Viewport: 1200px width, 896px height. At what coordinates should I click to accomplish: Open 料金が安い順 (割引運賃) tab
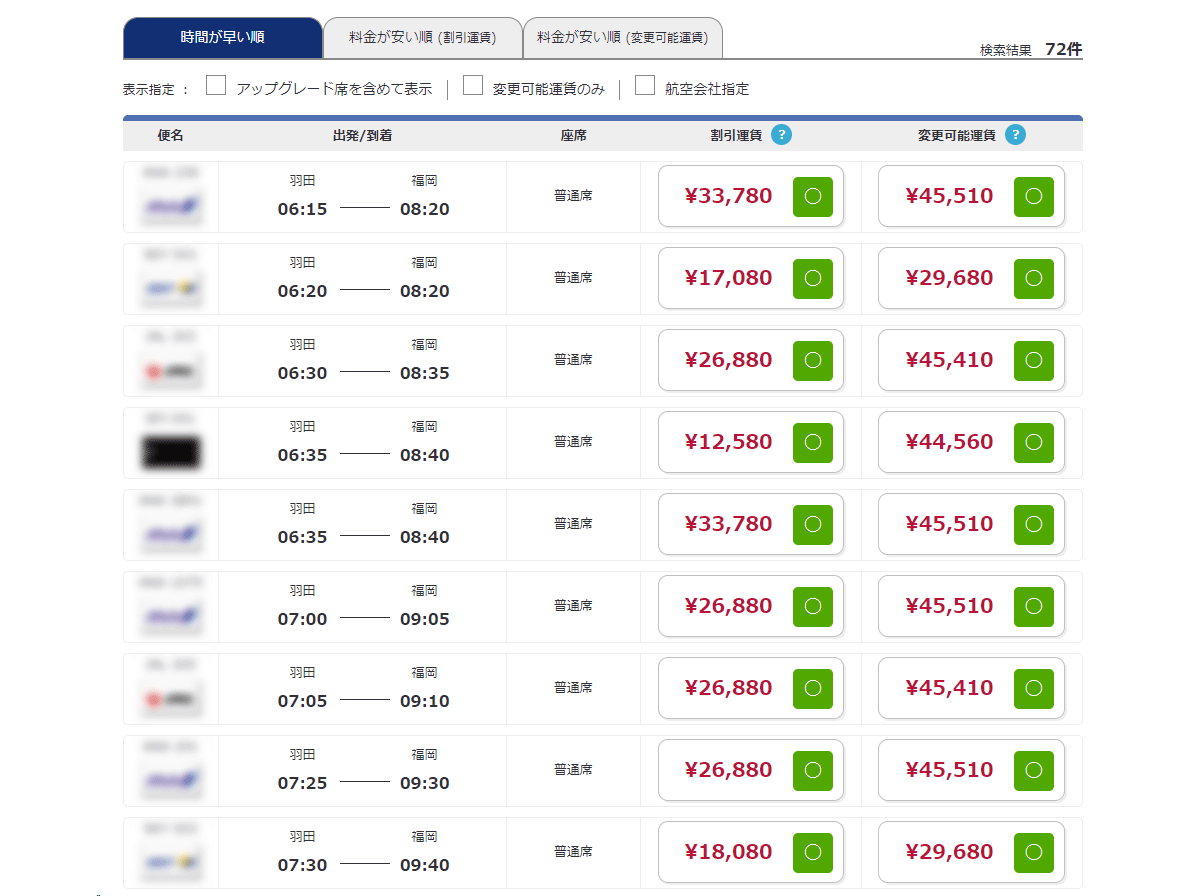click(422, 38)
